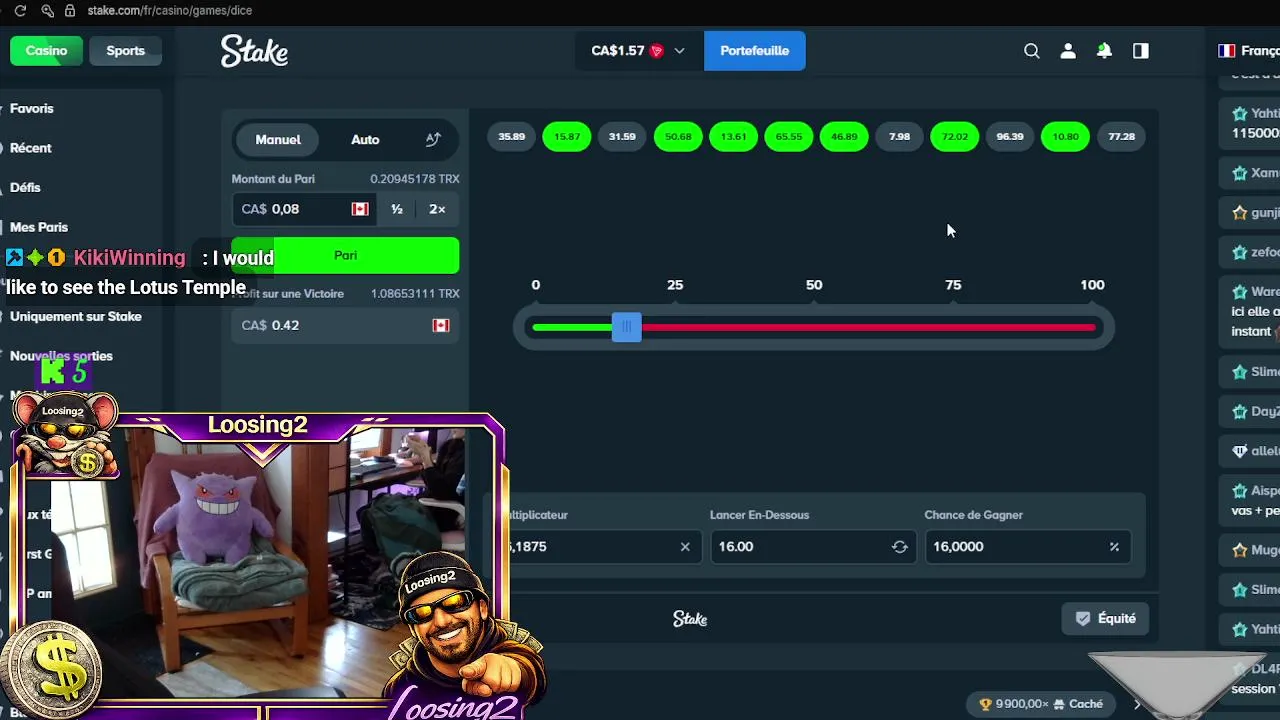Open past result 31.59

click(622, 137)
